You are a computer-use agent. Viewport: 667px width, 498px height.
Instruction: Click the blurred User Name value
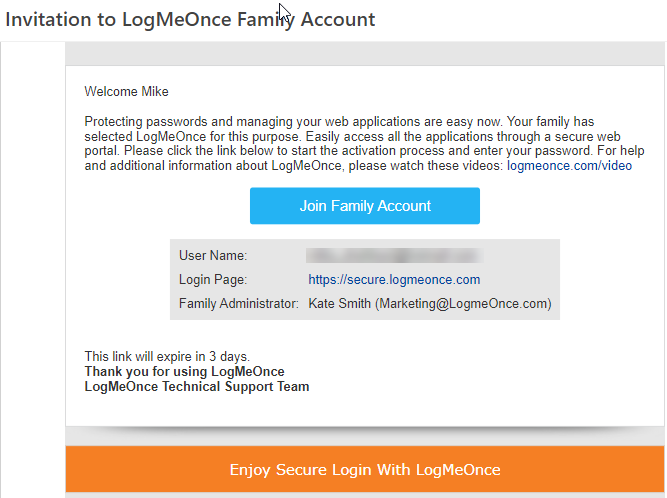[394, 256]
